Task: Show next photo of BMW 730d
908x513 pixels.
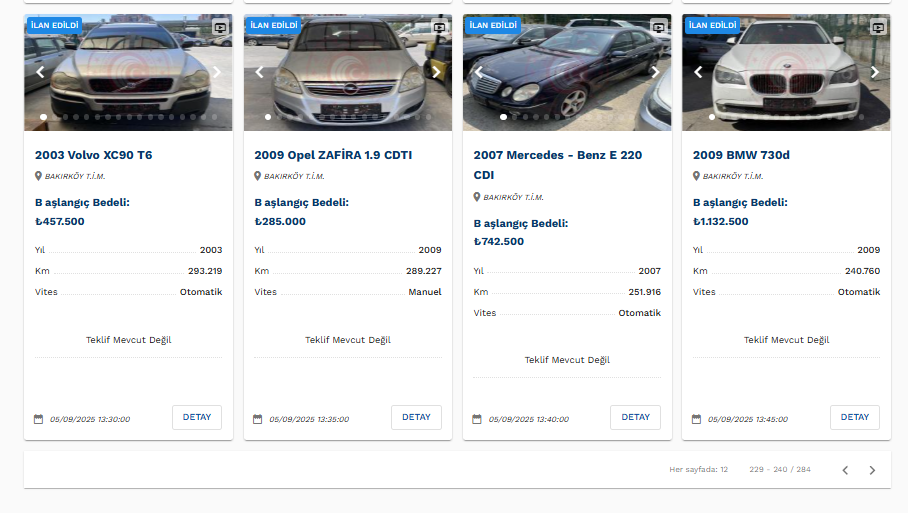Action: [x=874, y=72]
